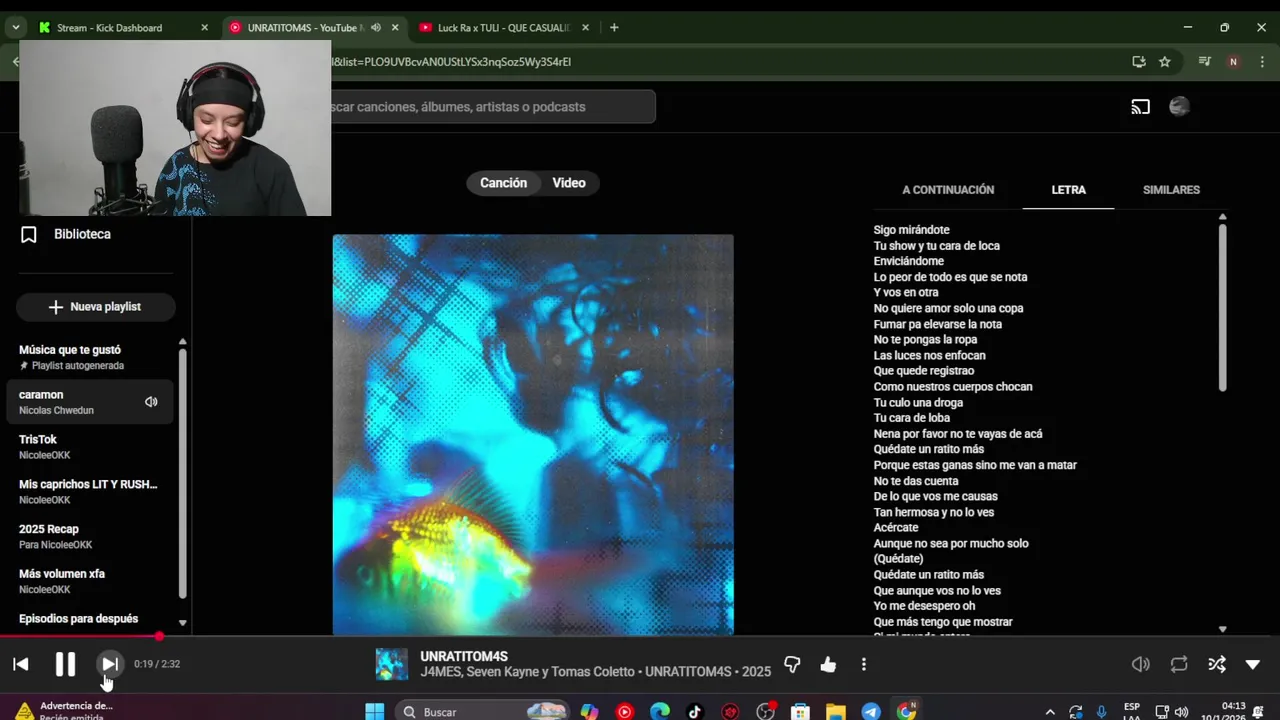Like the song UNRATITOM4S

click(x=828, y=664)
